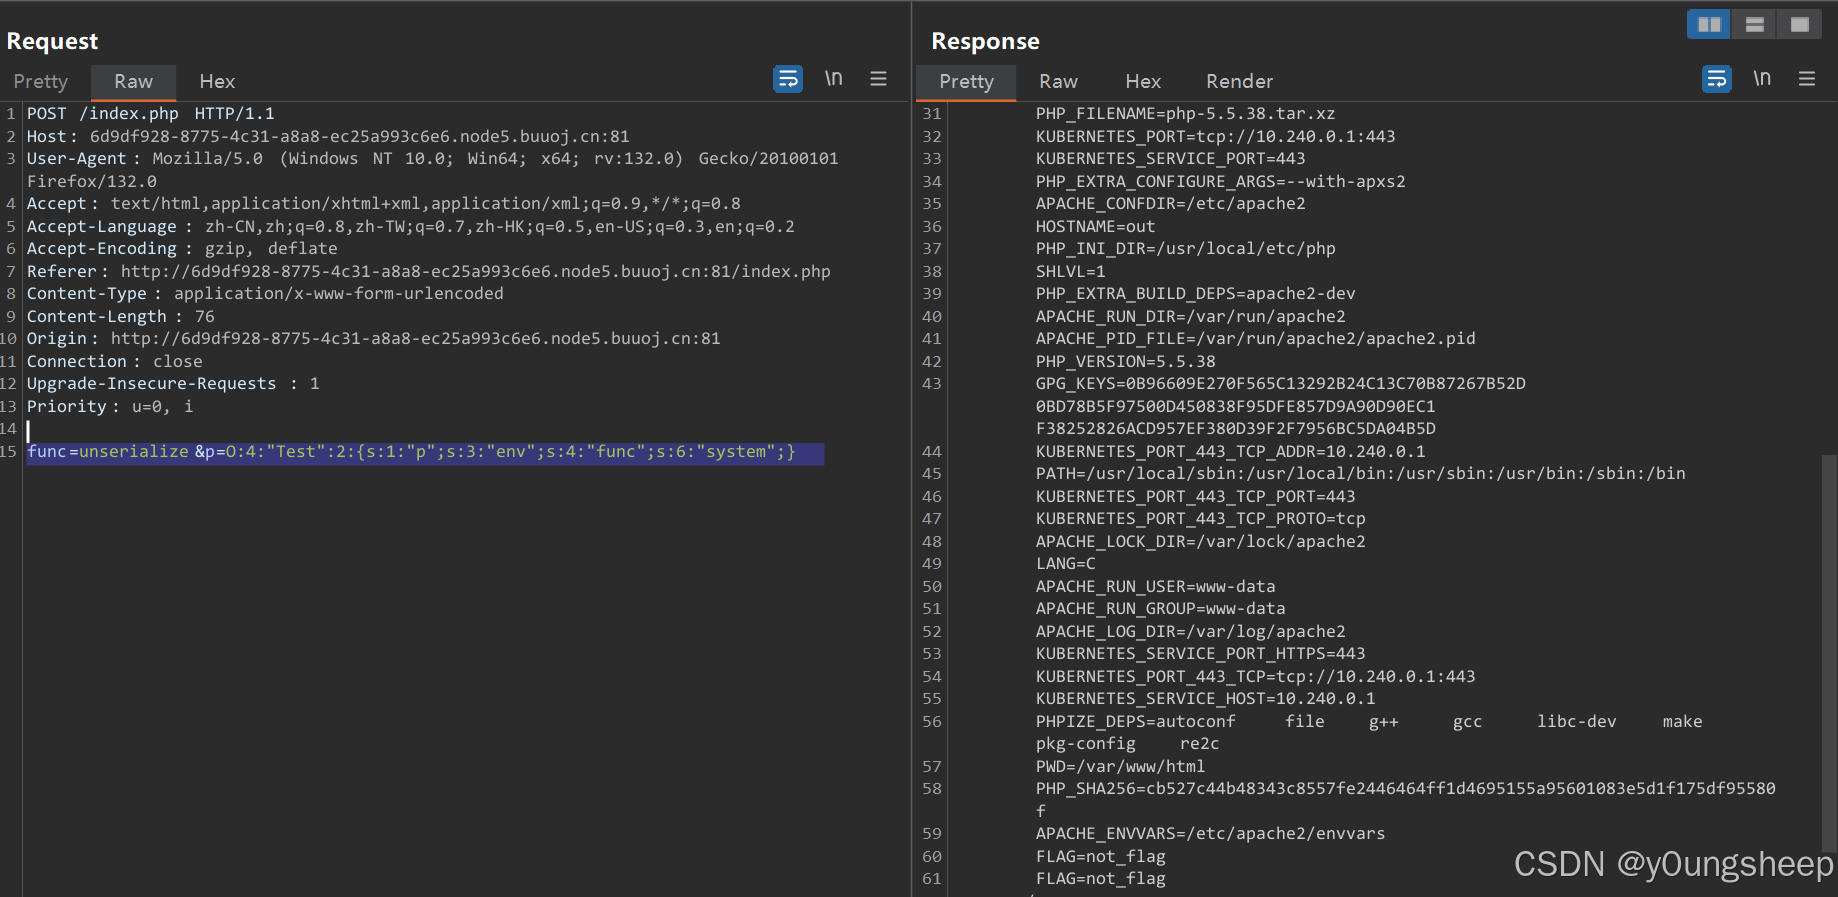The width and height of the screenshot is (1838, 897).
Task: Click the HOSTNAME=out response line
Action: [x=1095, y=227]
